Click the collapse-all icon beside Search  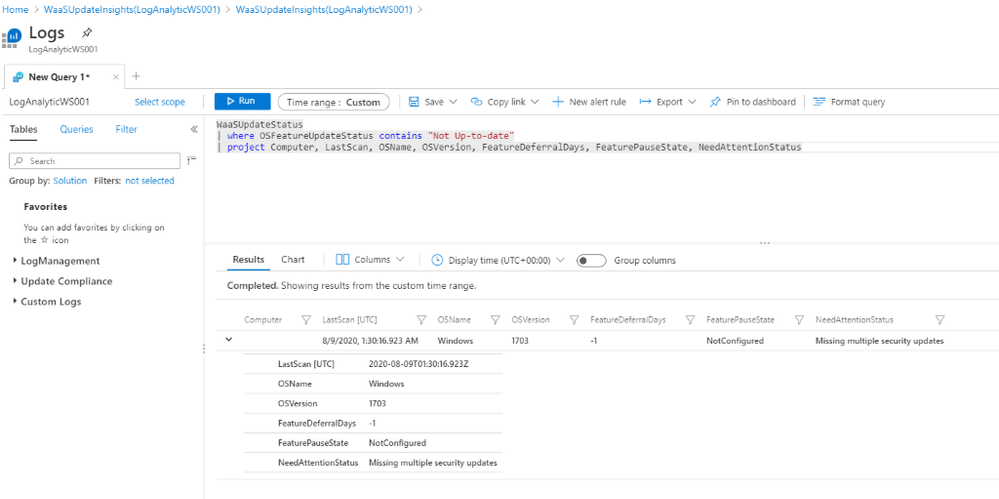[192, 161]
